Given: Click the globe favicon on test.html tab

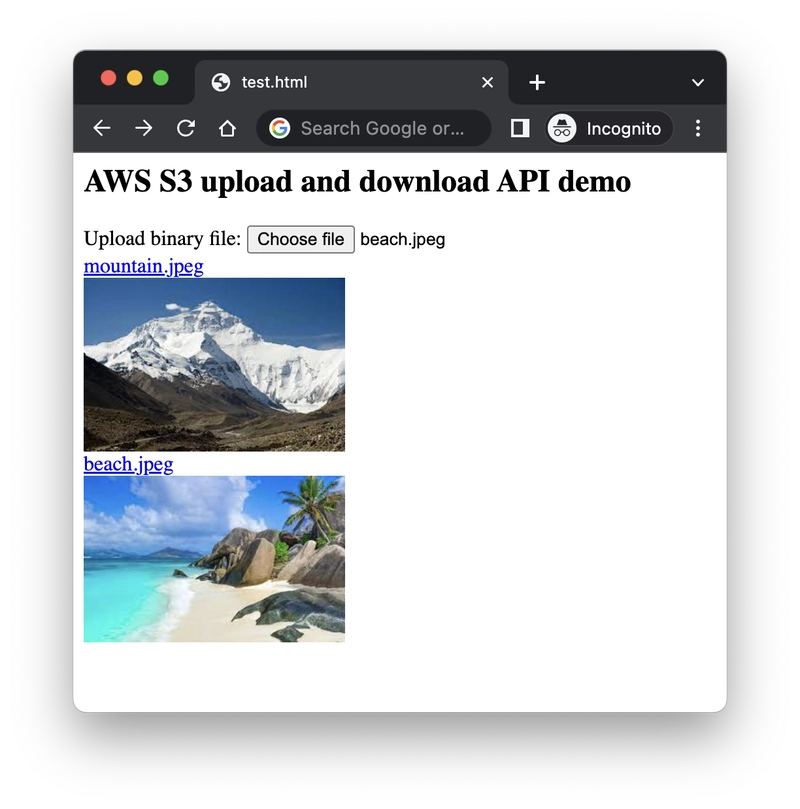Looking at the screenshot, I should pos(221,82).
